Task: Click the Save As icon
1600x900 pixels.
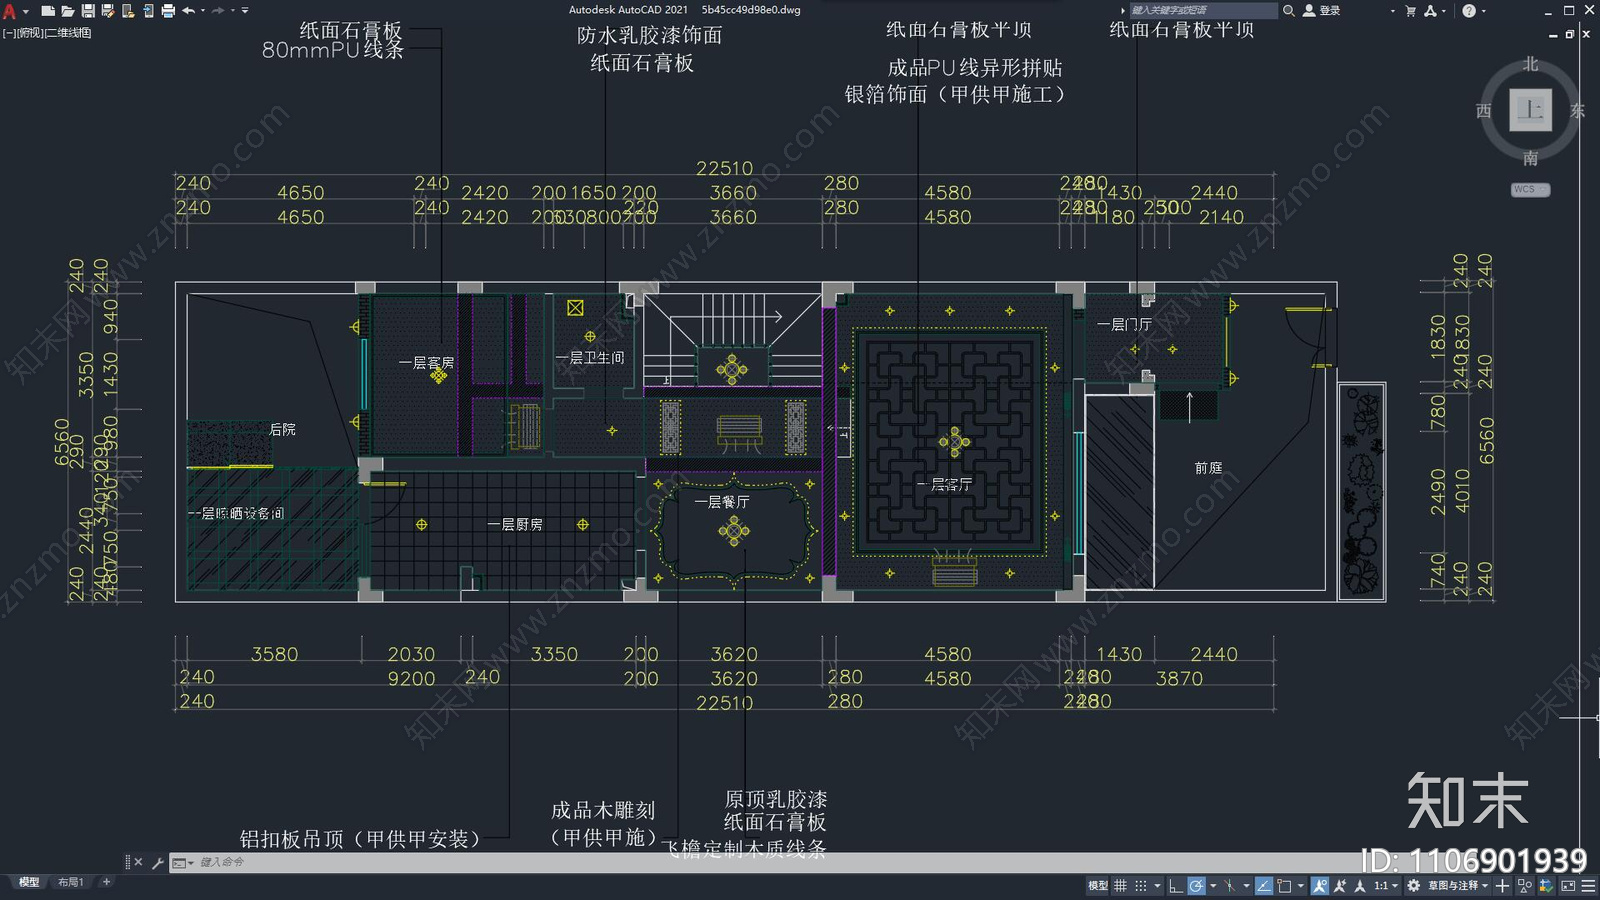Action: coord(108,11)
